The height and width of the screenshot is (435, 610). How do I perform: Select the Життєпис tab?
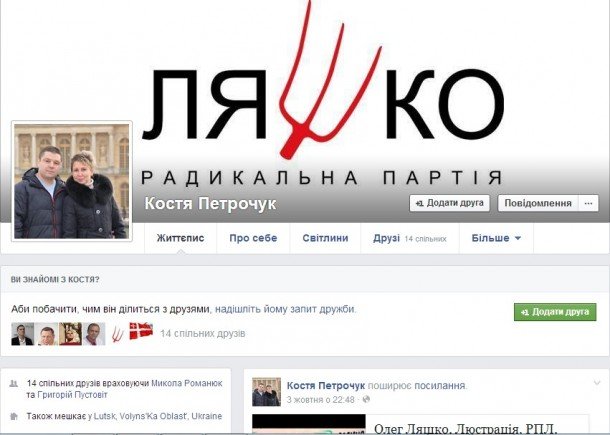click(180, 238)
